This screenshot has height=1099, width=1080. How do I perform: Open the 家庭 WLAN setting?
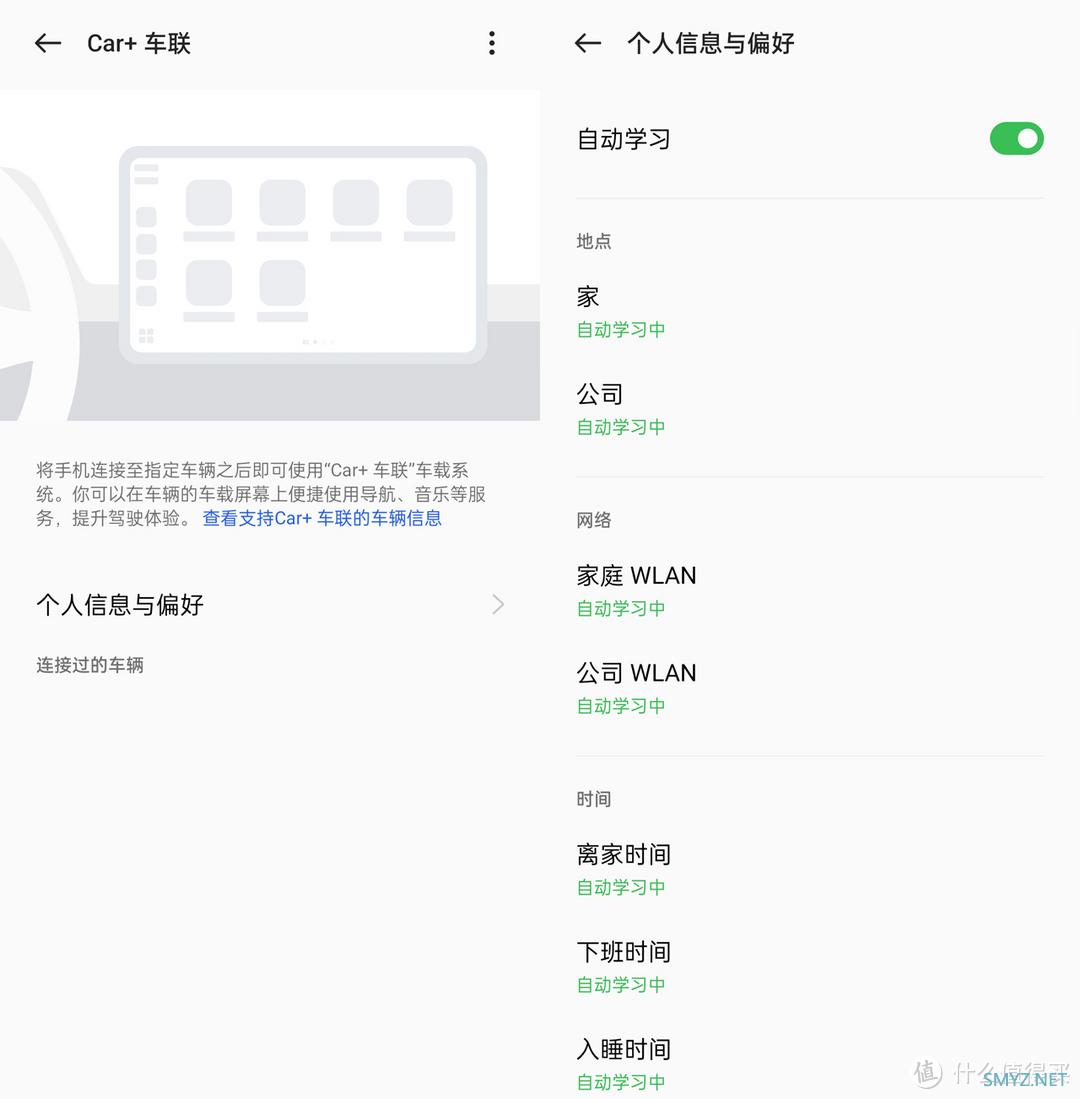pos(810,591)
